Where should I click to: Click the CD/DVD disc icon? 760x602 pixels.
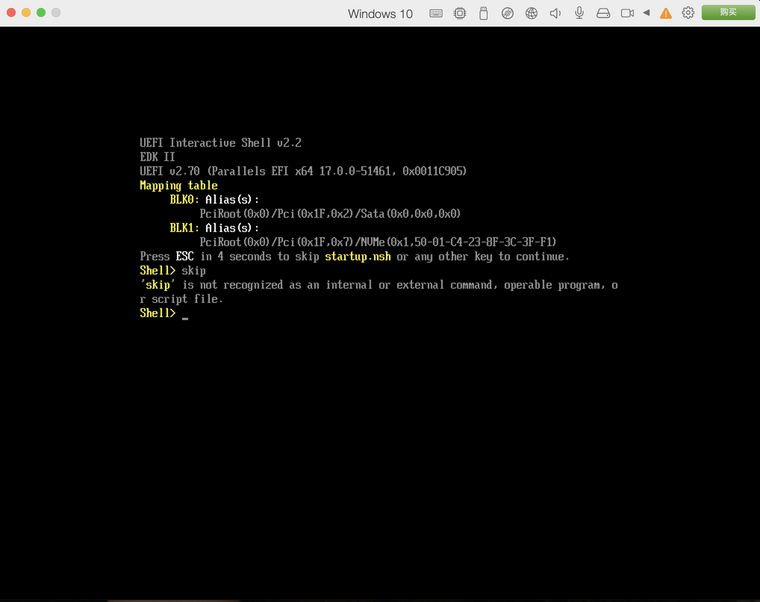coord(507,13)
